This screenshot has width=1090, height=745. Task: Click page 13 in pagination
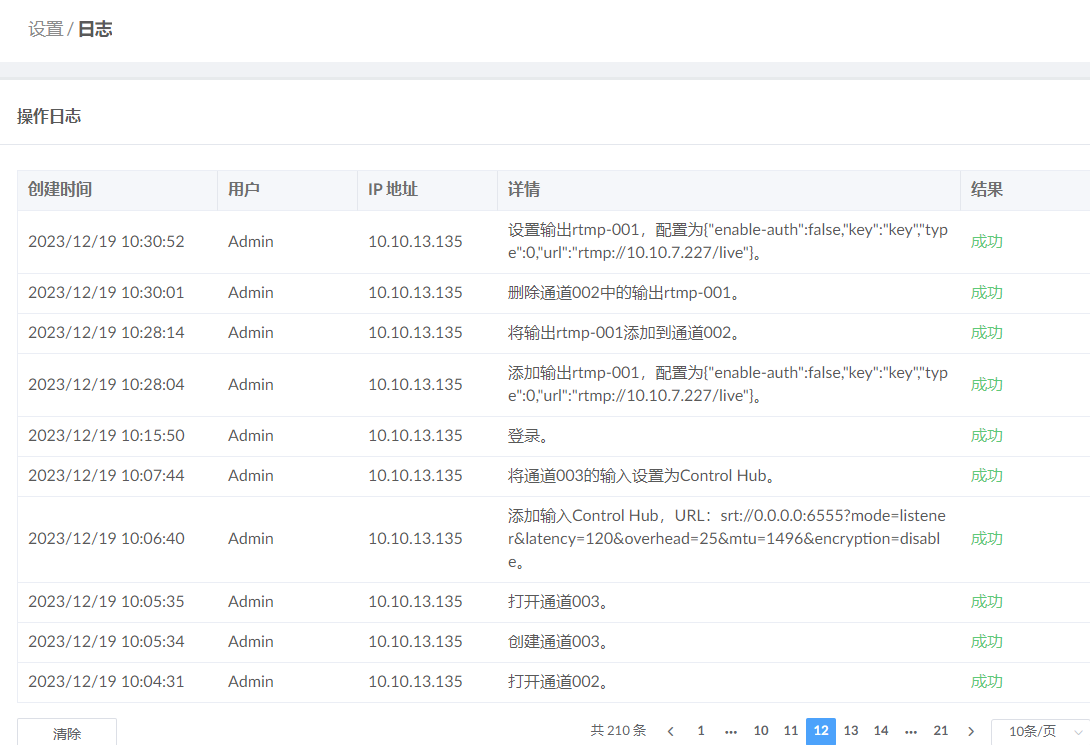point(851,731)
